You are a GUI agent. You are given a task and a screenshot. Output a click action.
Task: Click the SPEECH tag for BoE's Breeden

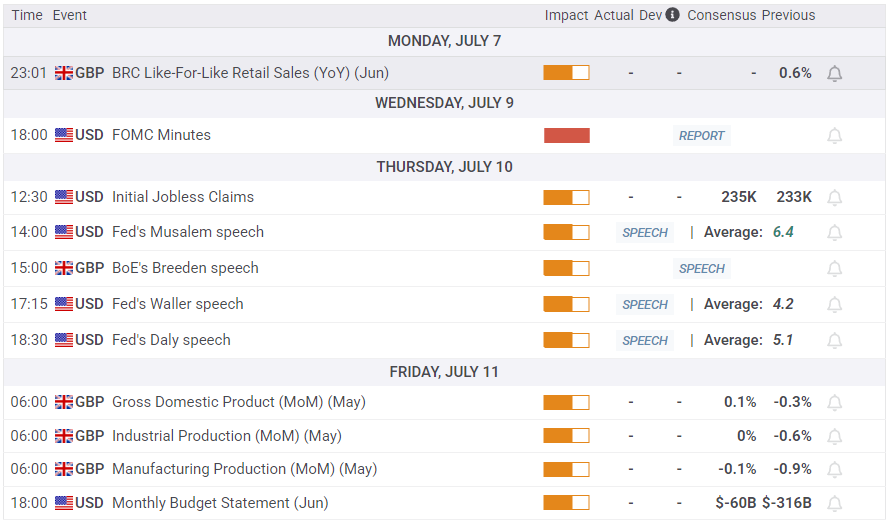701,269
